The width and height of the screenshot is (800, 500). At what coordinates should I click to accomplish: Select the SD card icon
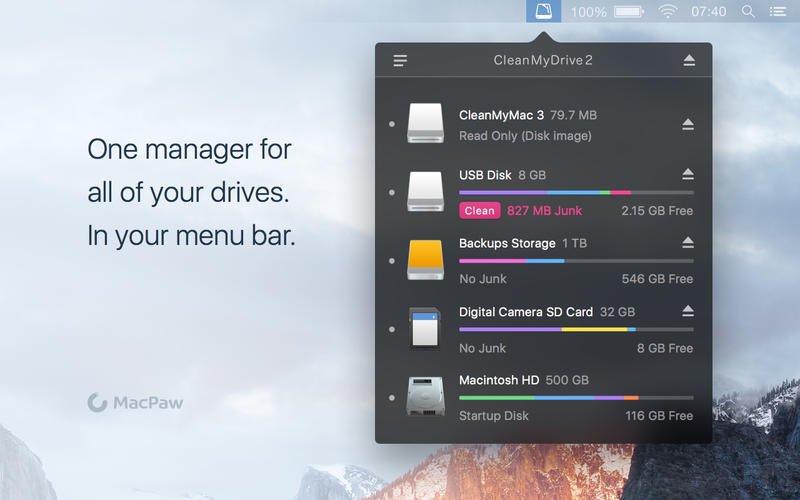coord(425,329)
